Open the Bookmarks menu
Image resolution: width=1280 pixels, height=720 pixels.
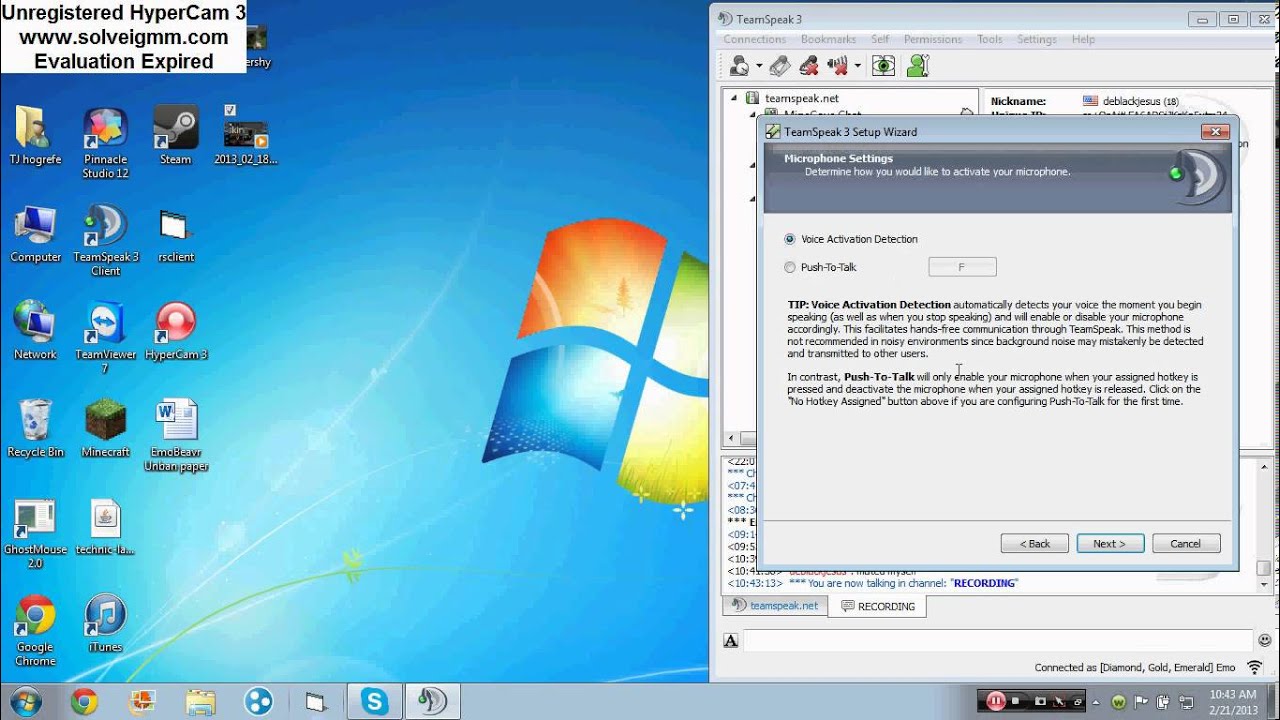click(x=828, y=39)
